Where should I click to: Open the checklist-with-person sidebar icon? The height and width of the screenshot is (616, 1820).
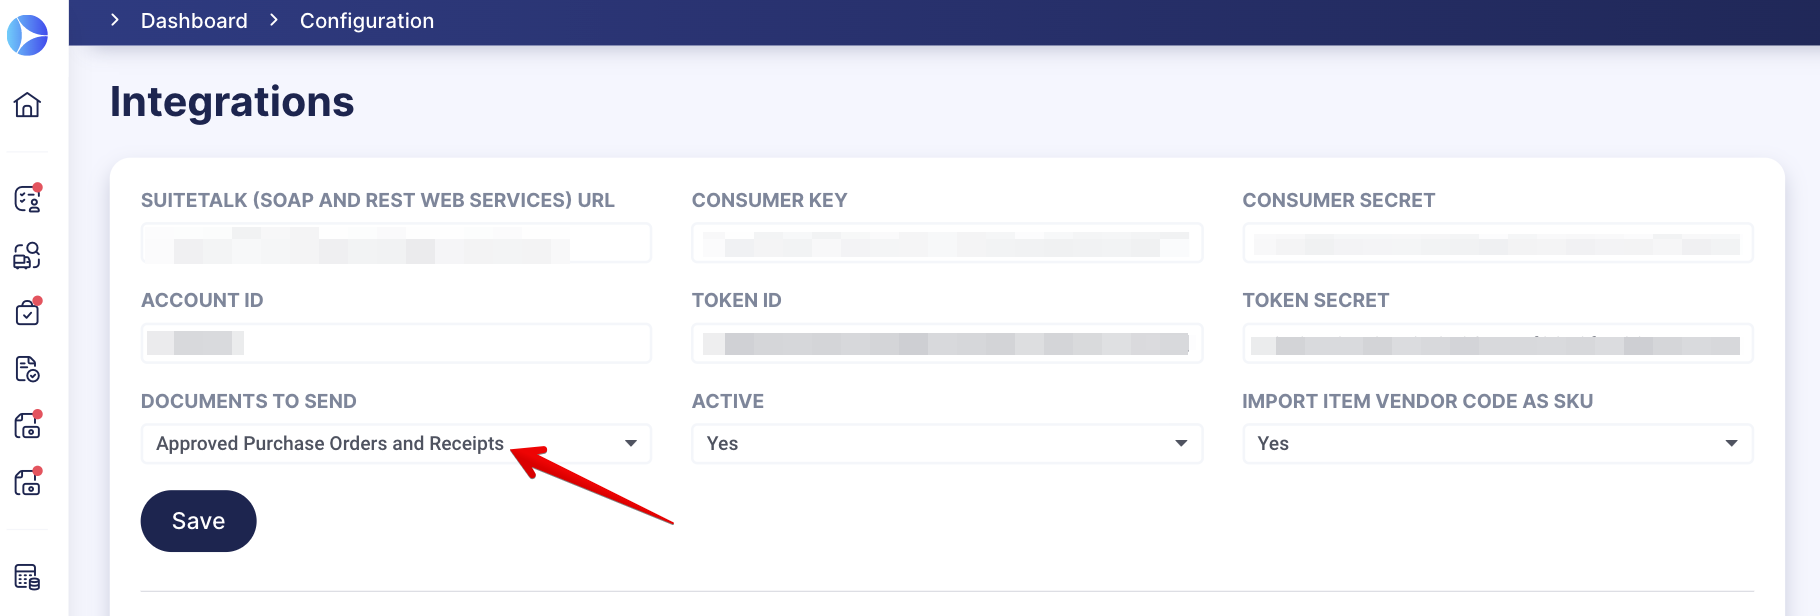coord(28,199)
